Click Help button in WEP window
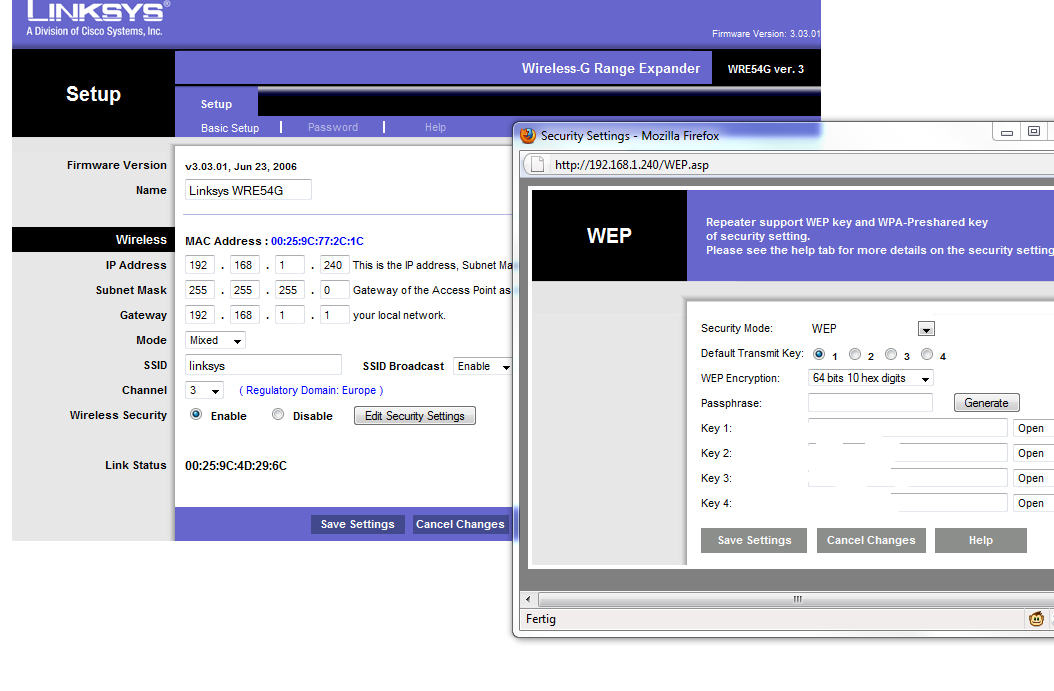This screenshot has height=691, width=1054. coord(981,540)
